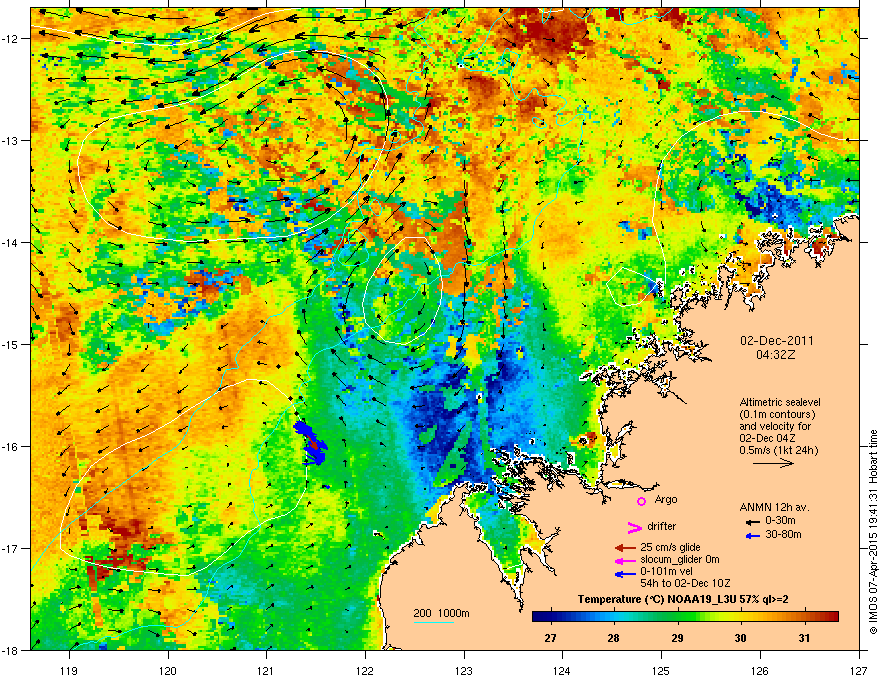Screen dimensions: 880x680
Task: Click the longitude 125 axis label
Action: [661, 670]
